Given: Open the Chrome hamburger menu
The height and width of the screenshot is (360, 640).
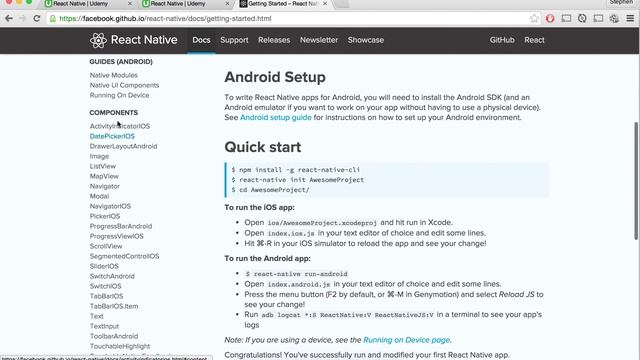Looking at the screenshot, I should point(630,18).
